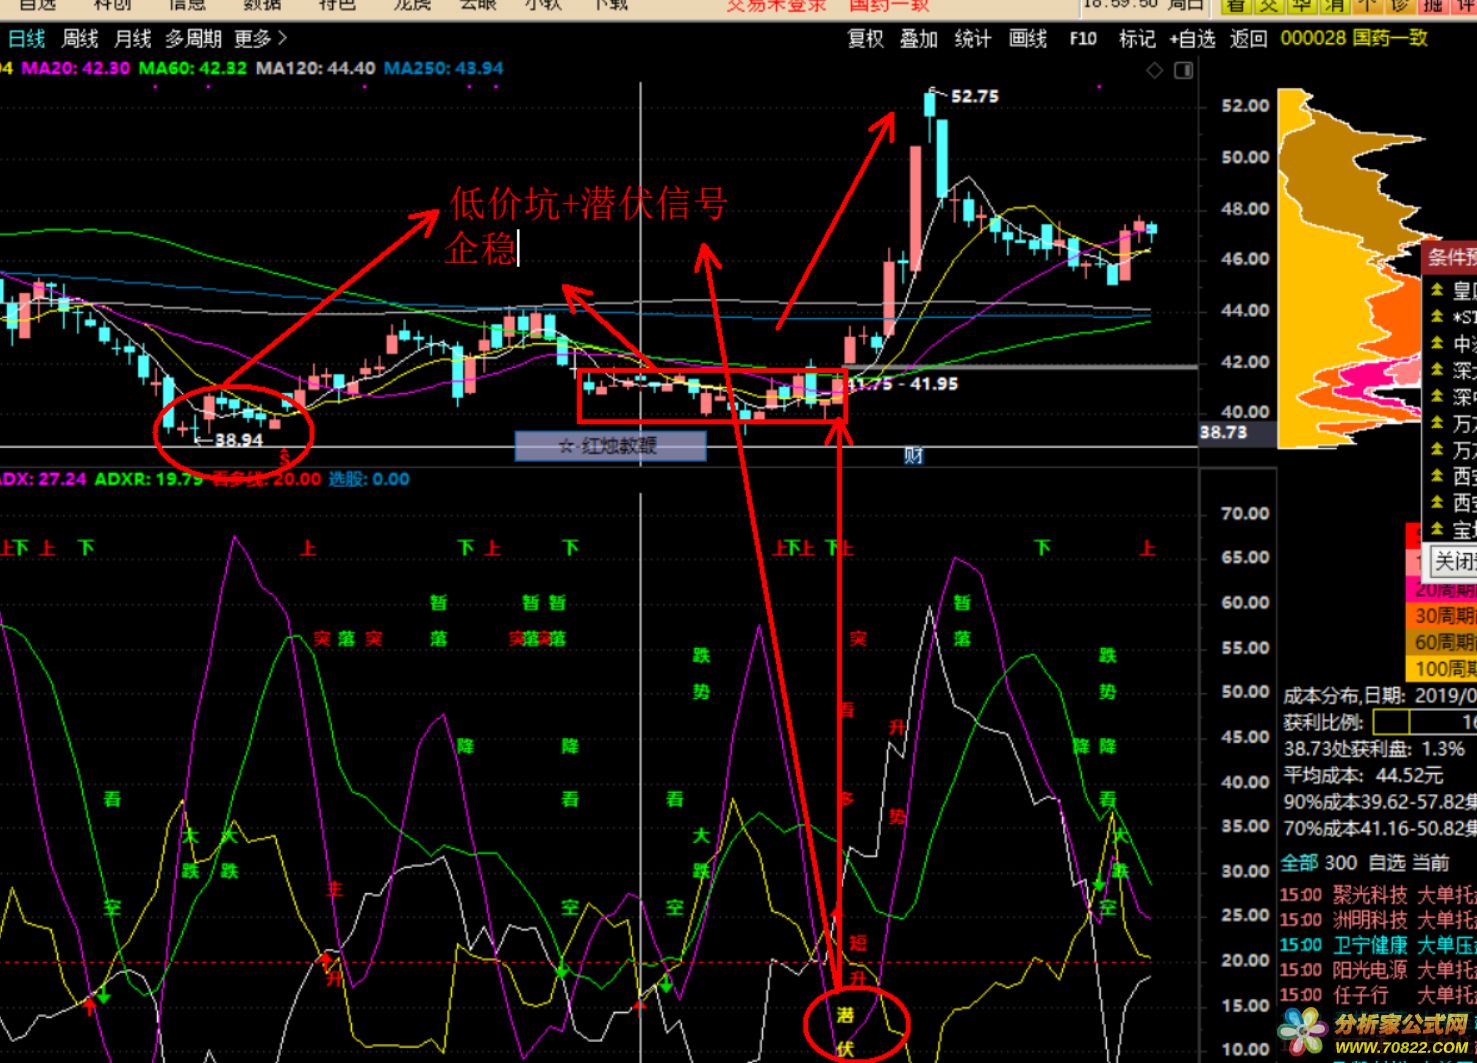Add stock to watchlist with +自选
This screenshot has height=1063, width=1477.
1192,39
